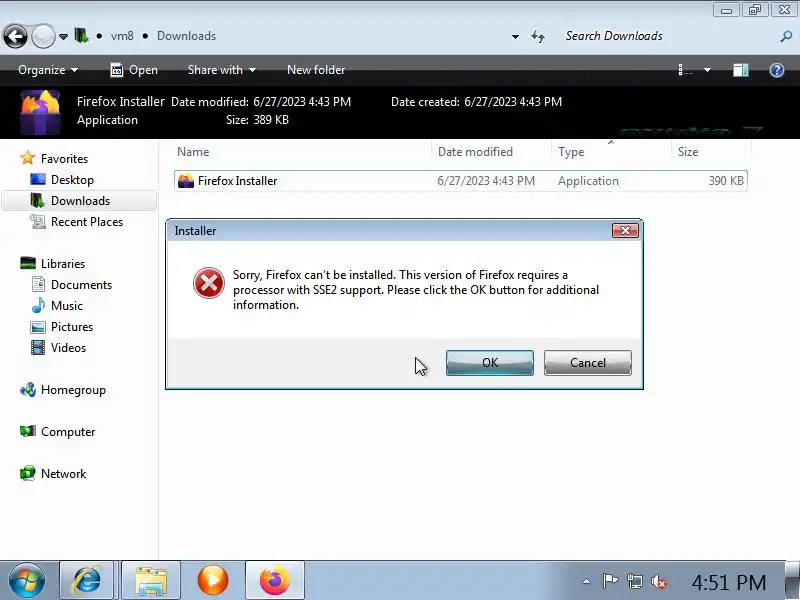Image resolution: width=800 pixels, height=600 pixels.
Task: Open Action Center flag icon
Action: [x=610, y=581]
